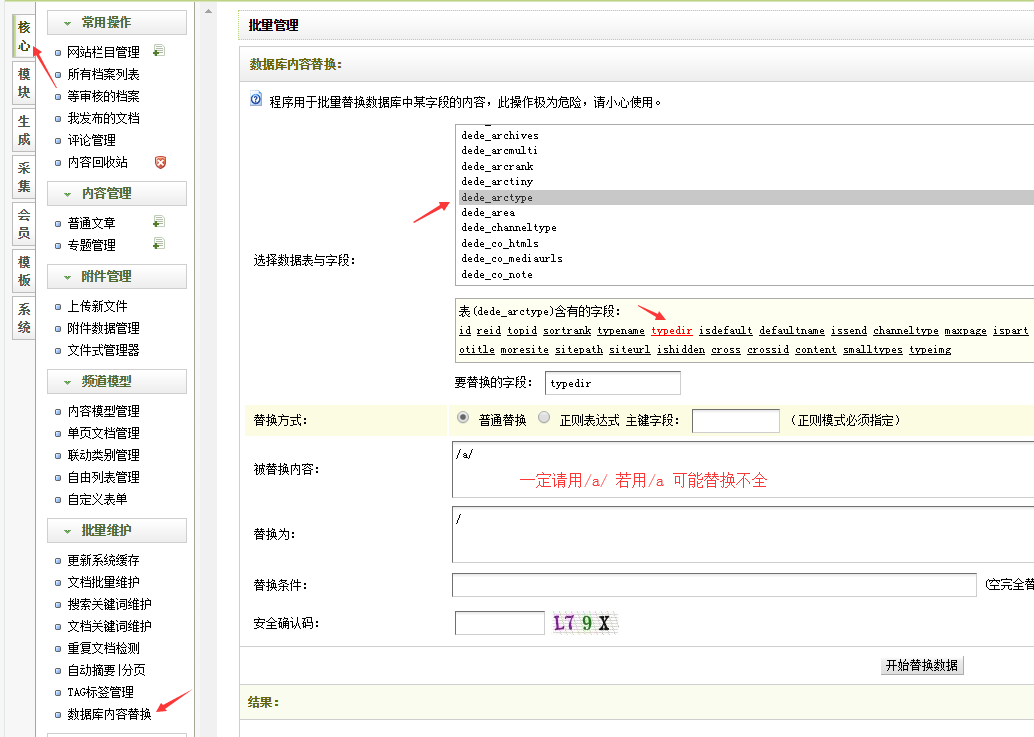Focus the 替换条件 text field

tap(713, 584)
